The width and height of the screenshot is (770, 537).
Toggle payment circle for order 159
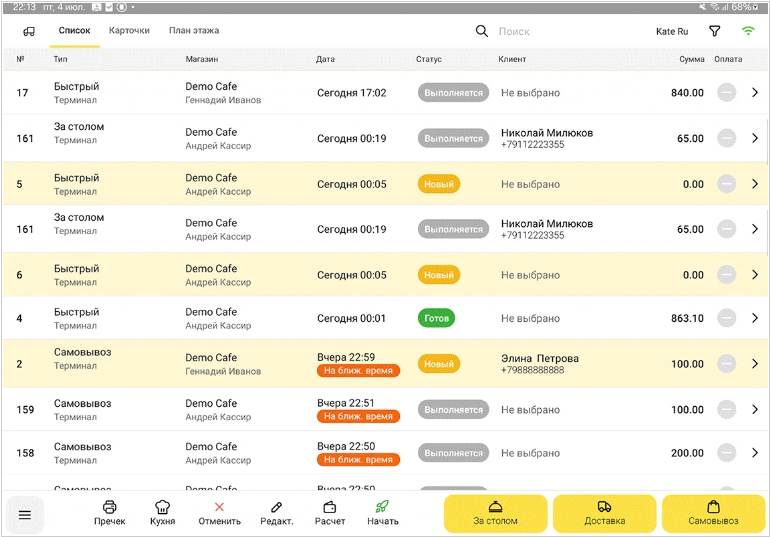(x=727, y=410)
